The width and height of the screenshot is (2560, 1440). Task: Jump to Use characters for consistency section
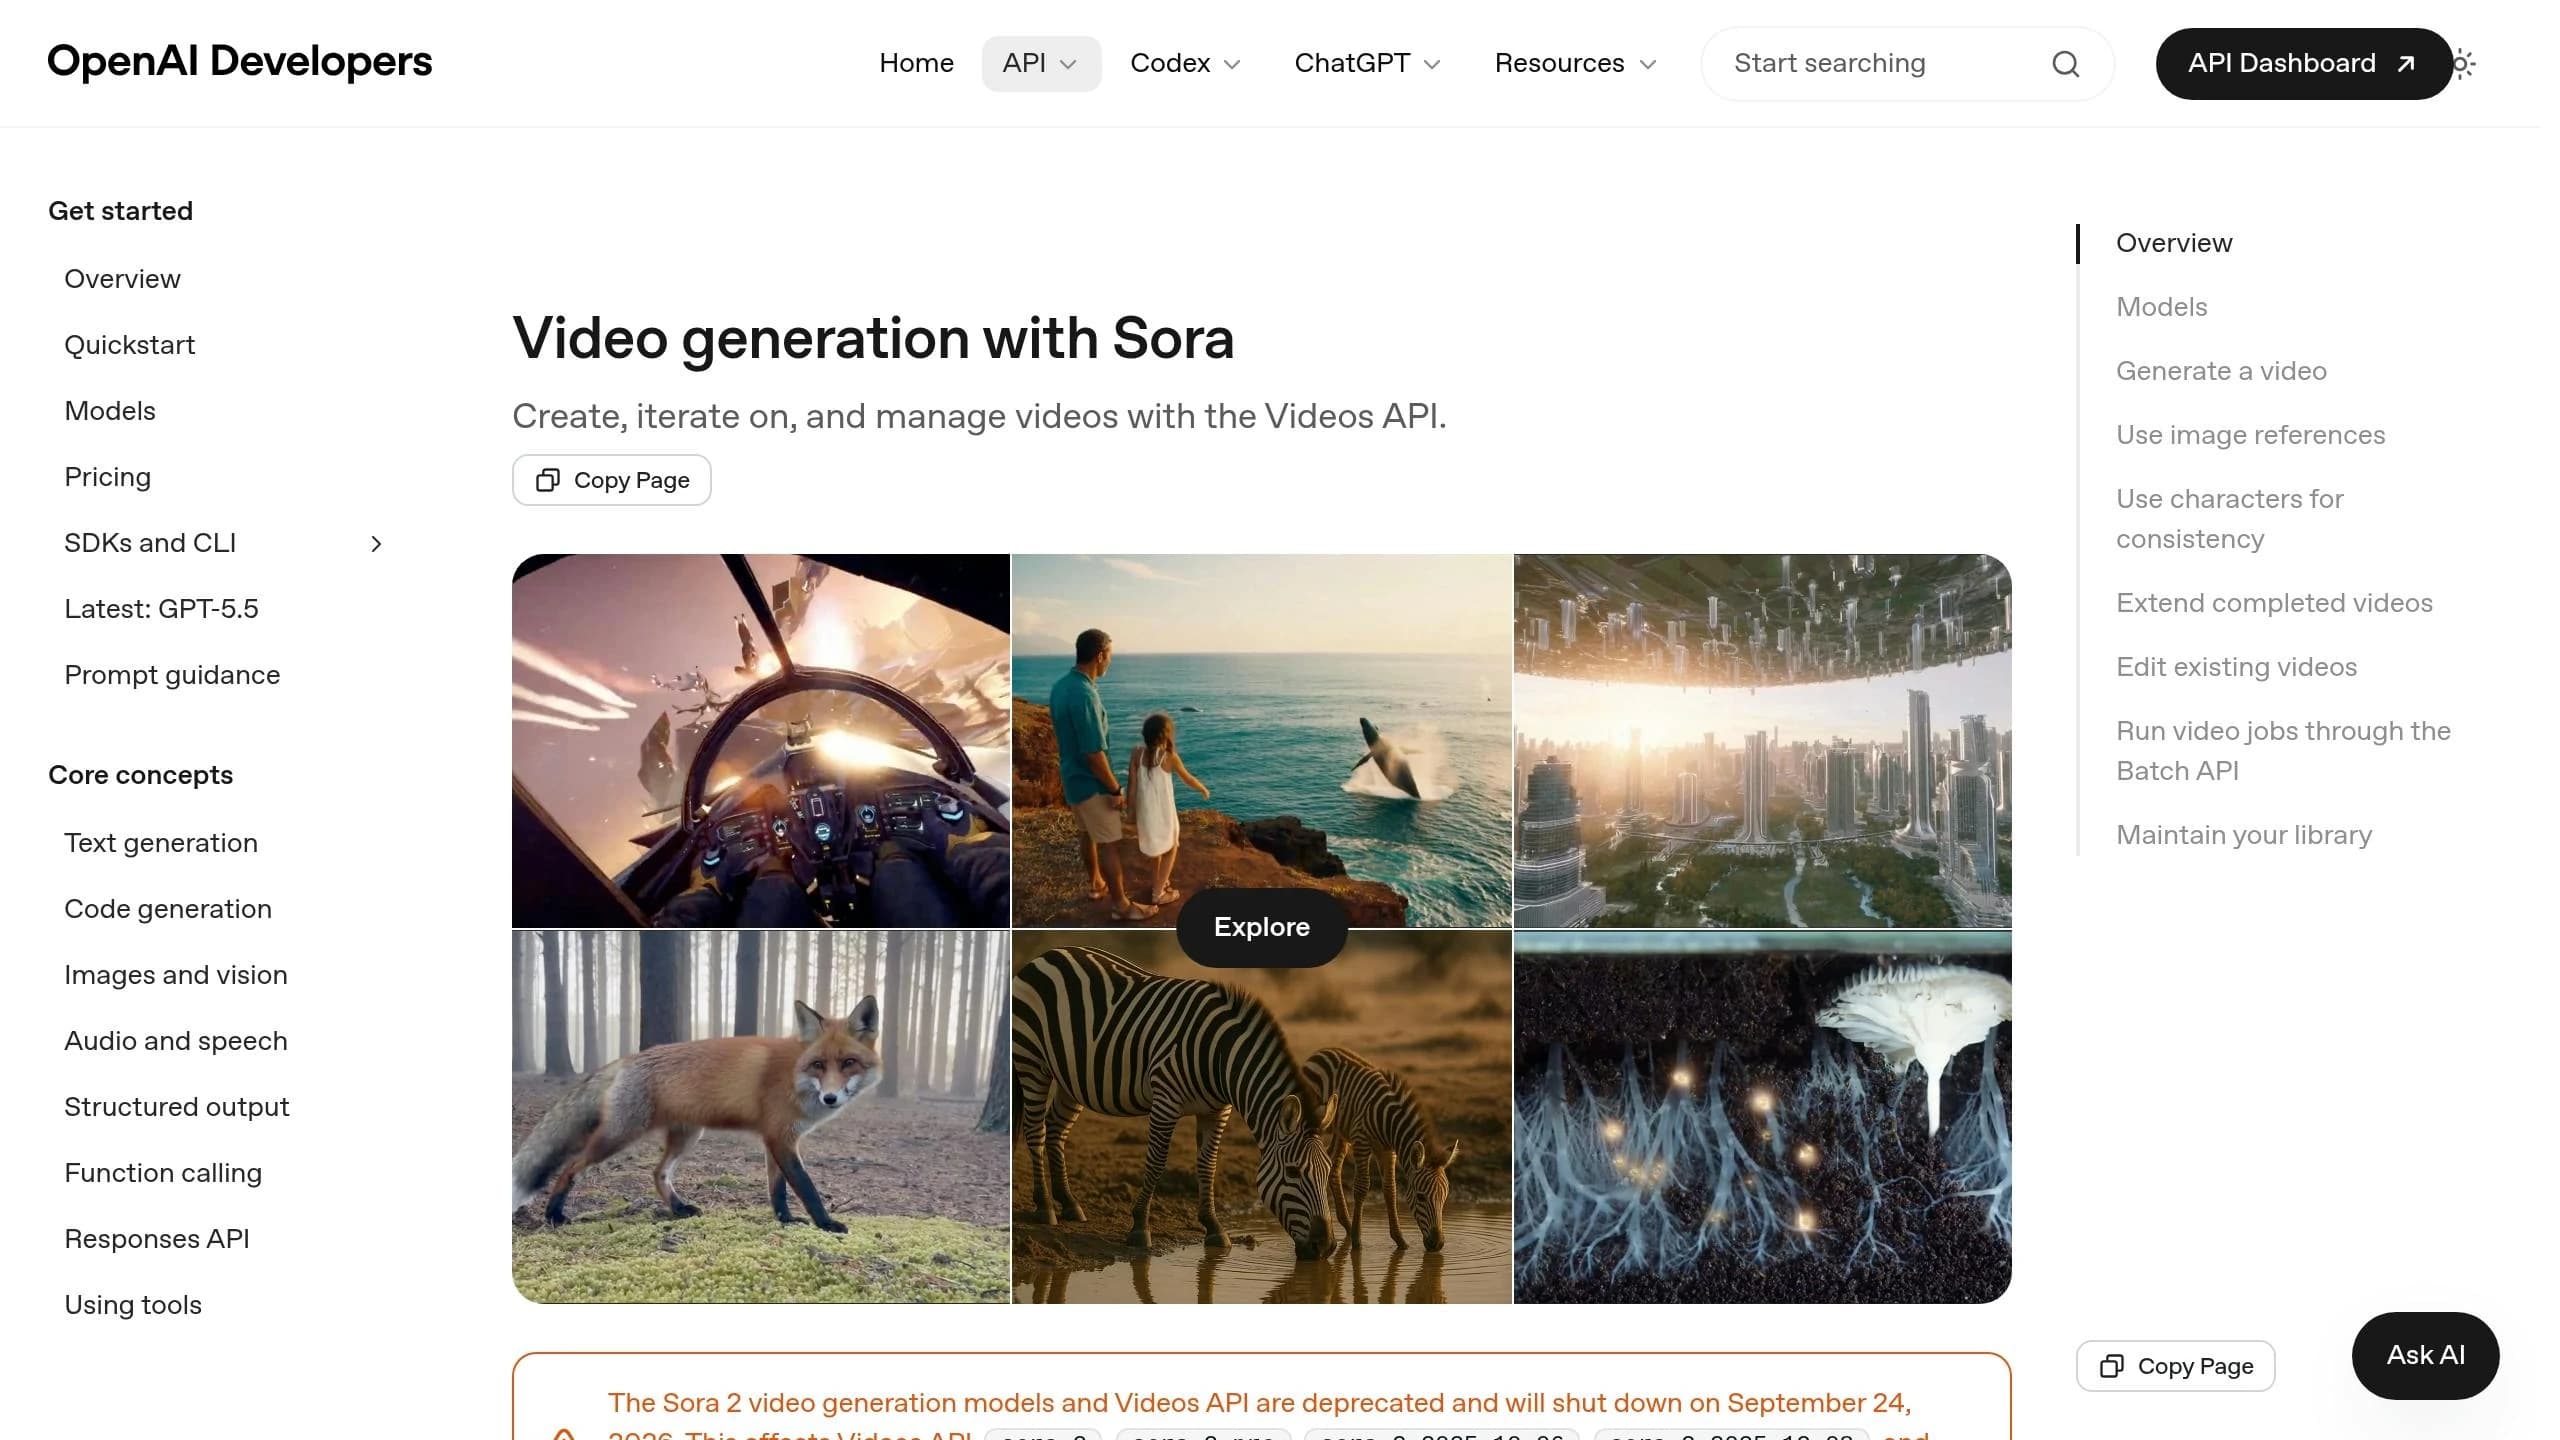pyautogui.click(x=2229, y=519)
